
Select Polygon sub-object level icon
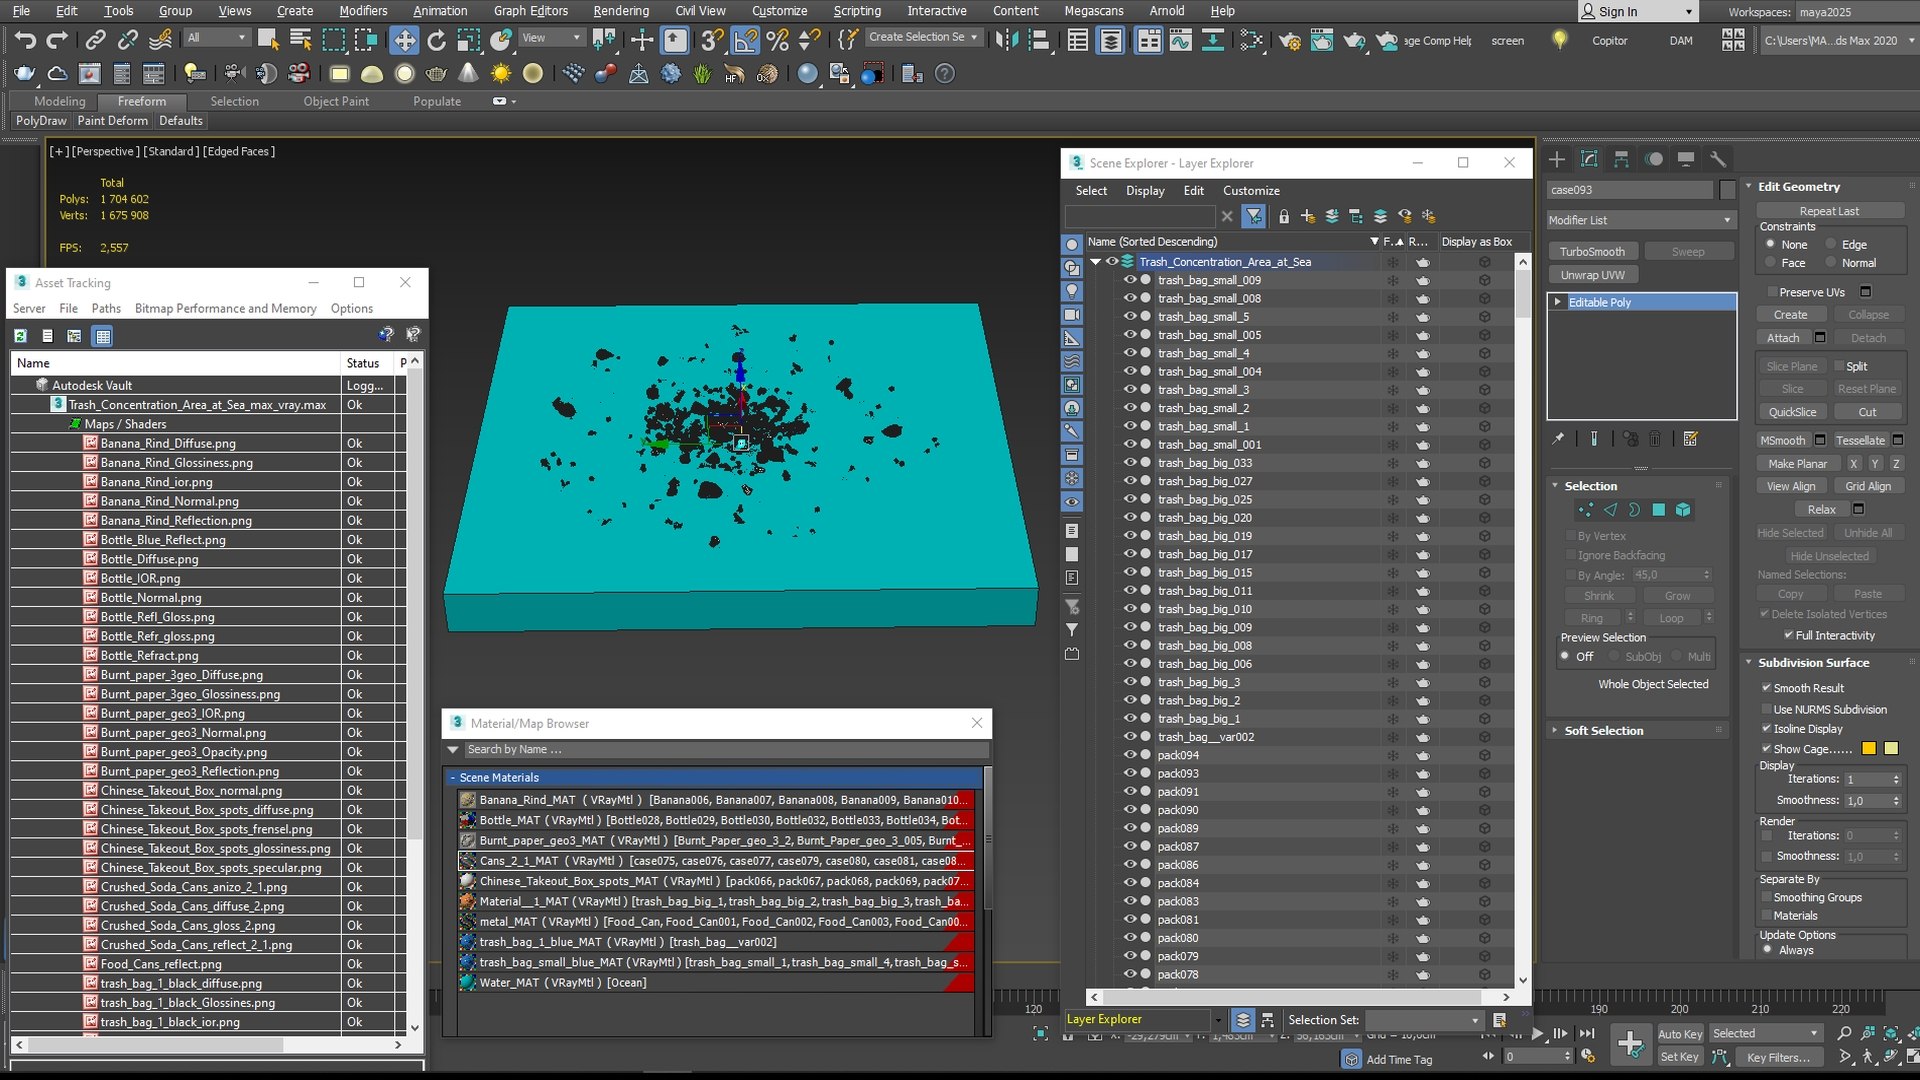click(x=1659, y=510)
